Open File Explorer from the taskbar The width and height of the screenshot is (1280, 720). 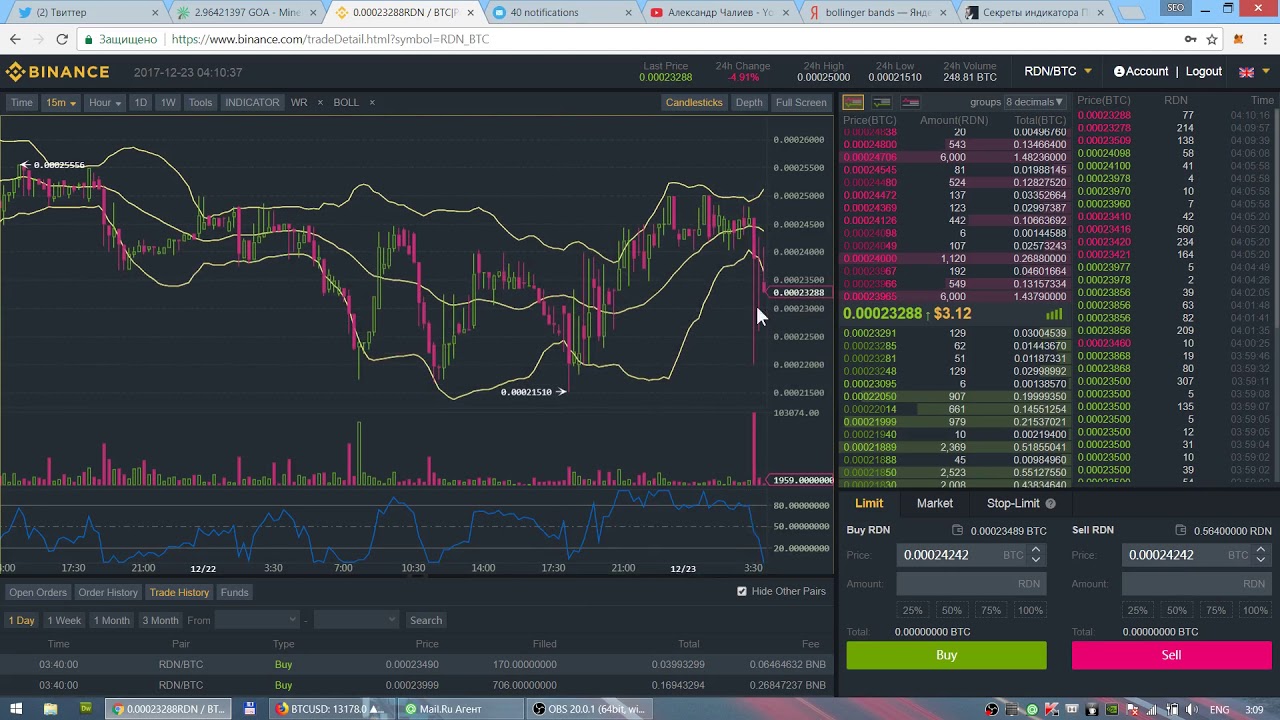tap(50, 709)
